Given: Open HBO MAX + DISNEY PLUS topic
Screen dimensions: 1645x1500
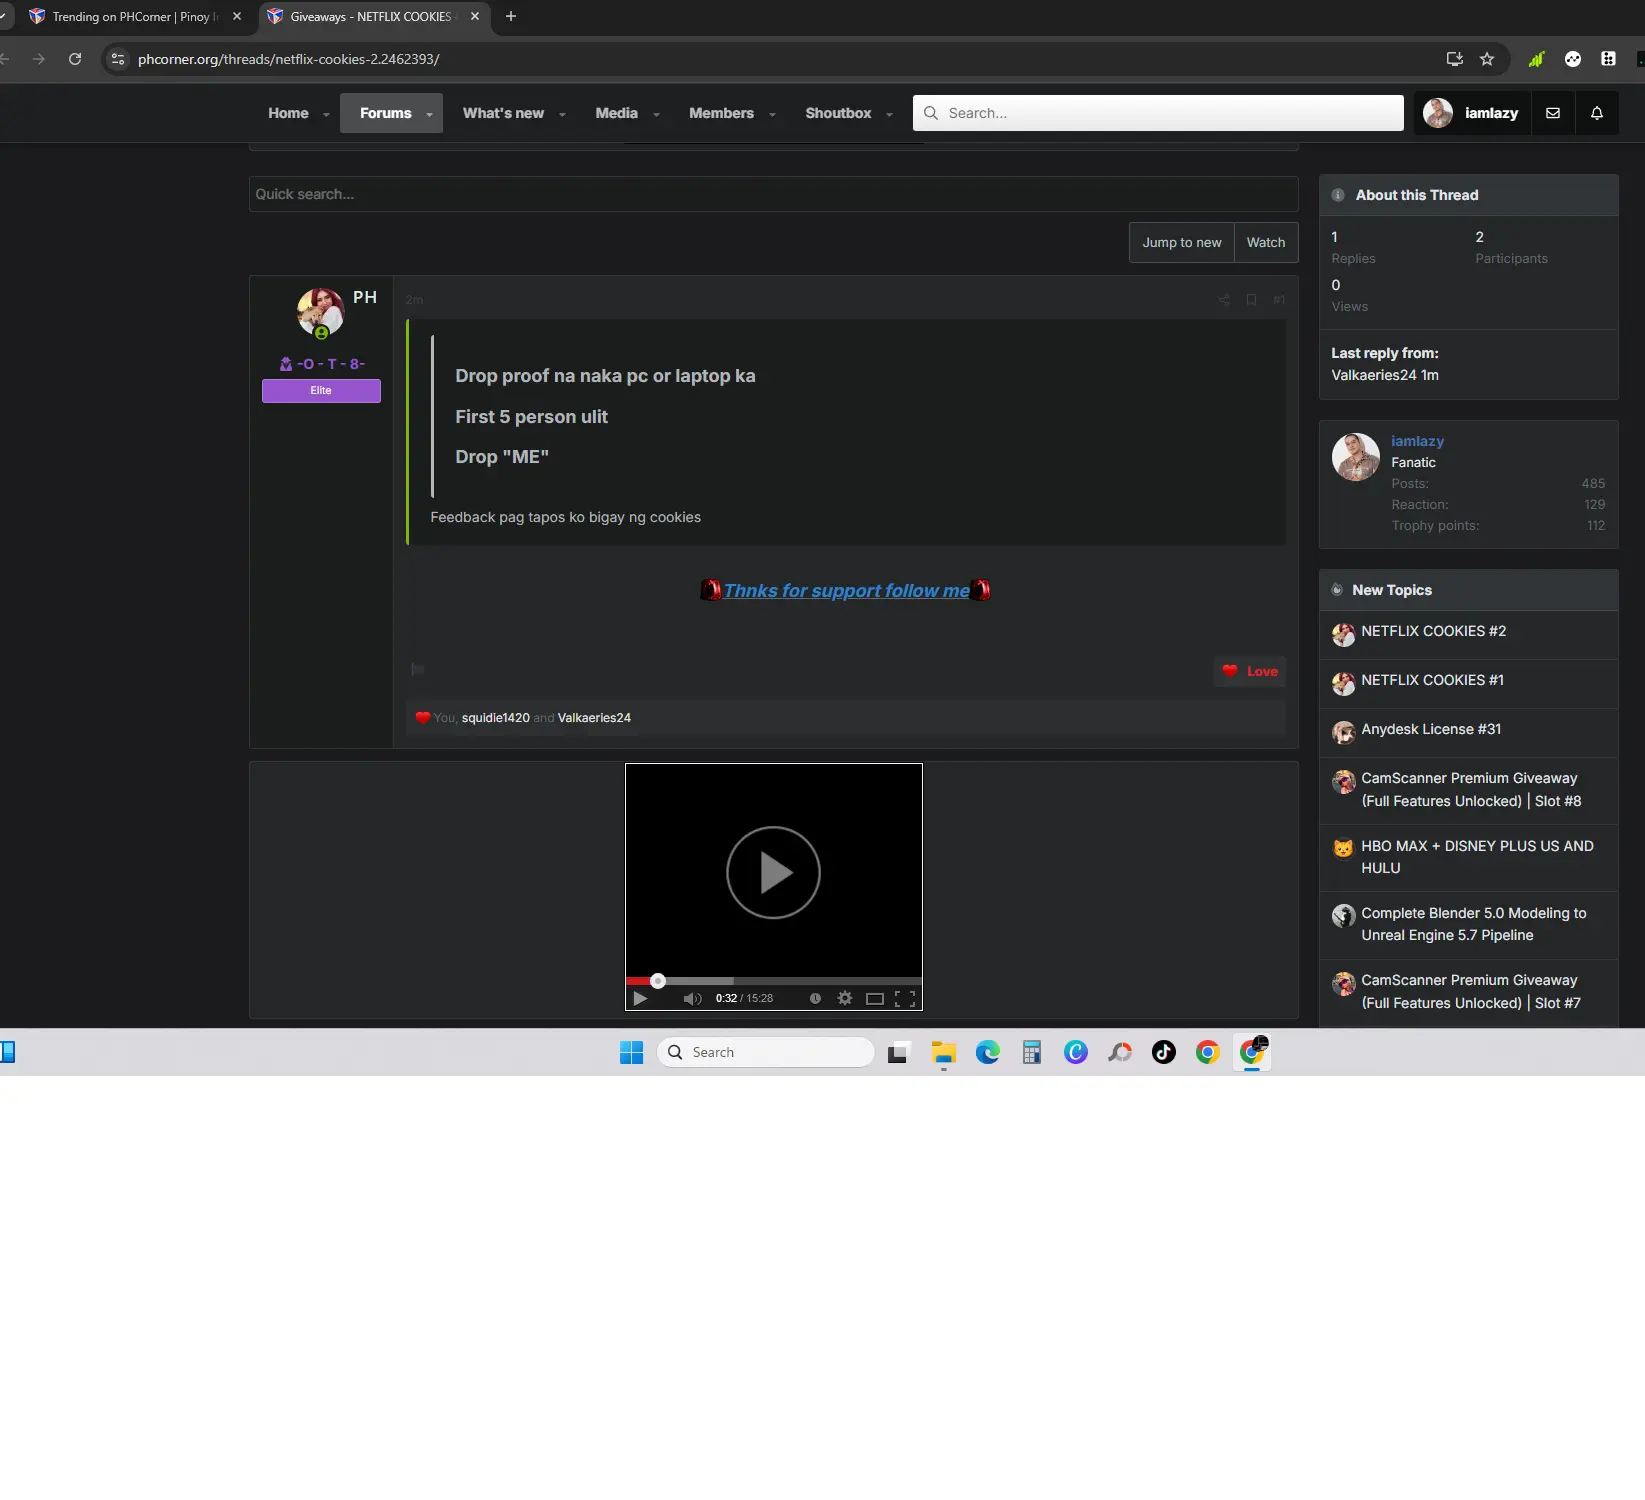Looking at the screenshot, I should pyautogui.click(x=1477, y=857).
